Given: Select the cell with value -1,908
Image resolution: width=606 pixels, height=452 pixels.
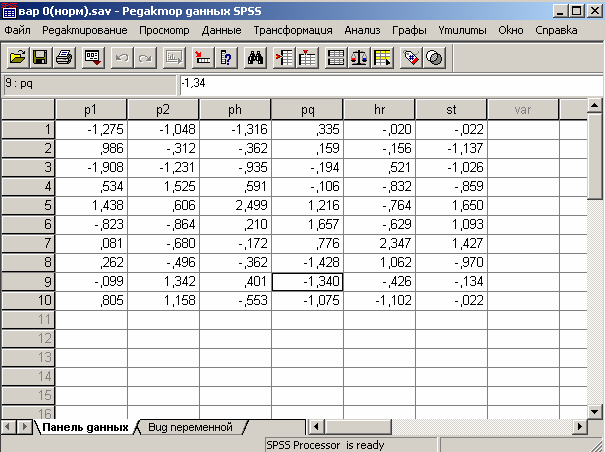Looking at the screenshot, I should [x=92, y=167].
